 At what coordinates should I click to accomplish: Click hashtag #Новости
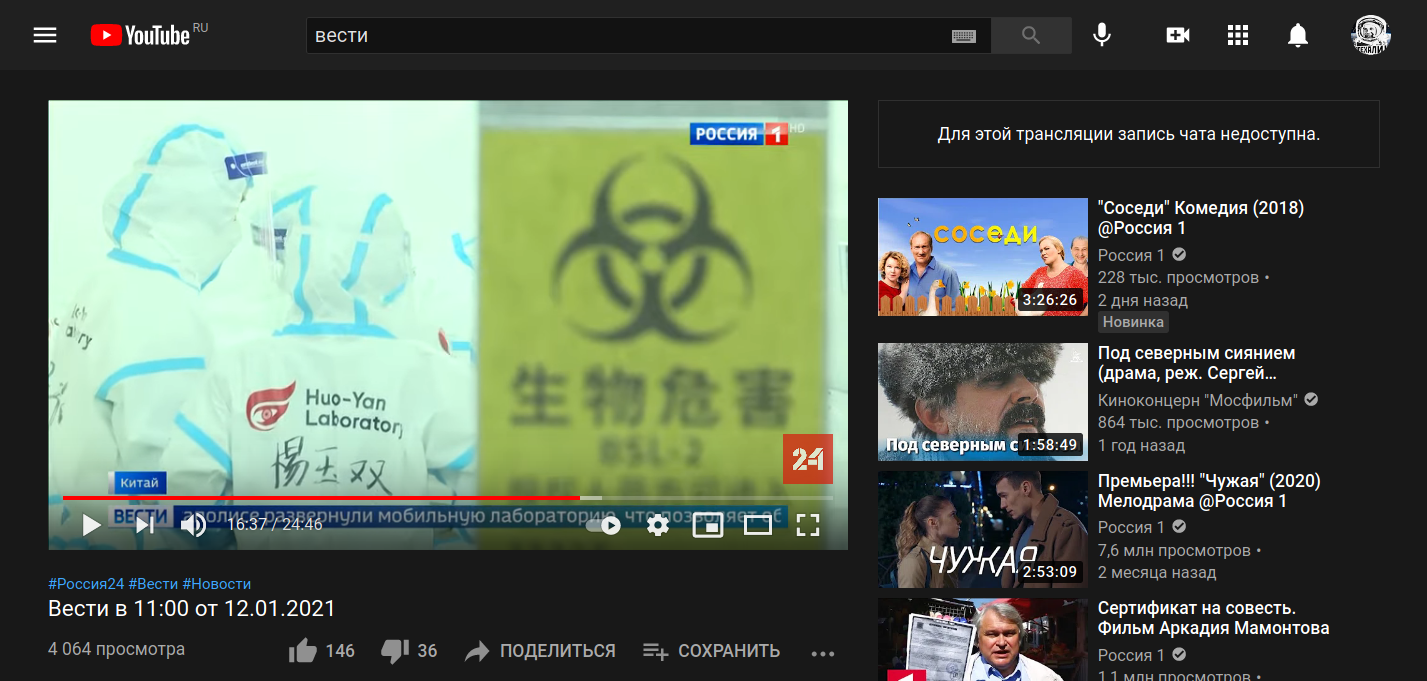[x=217, y=584]
